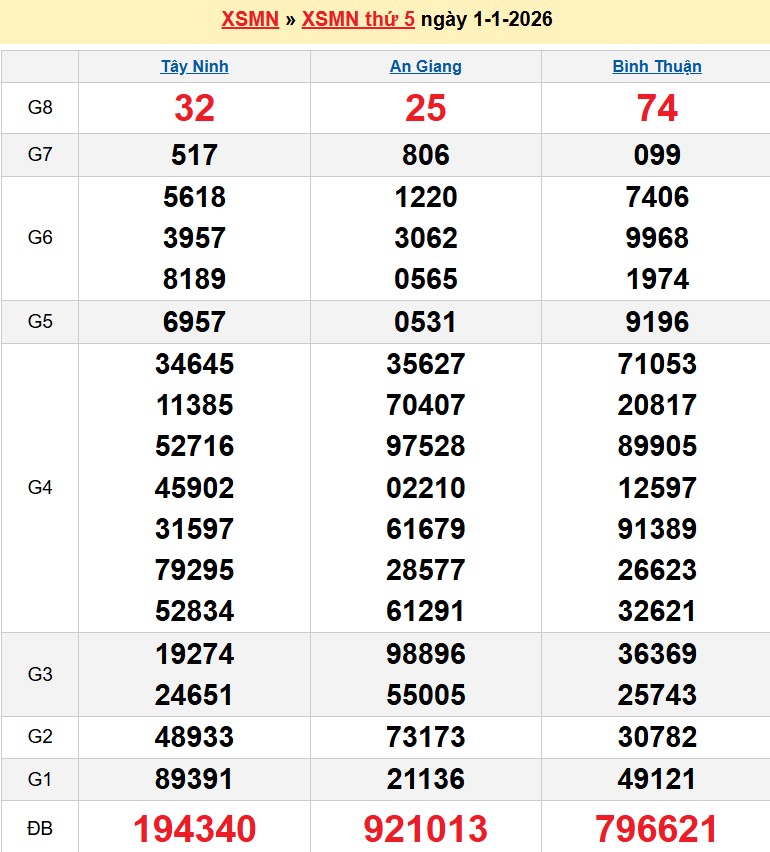Open the An Giang province link
This screenshot has width=770, height=852.
(426, 67)
